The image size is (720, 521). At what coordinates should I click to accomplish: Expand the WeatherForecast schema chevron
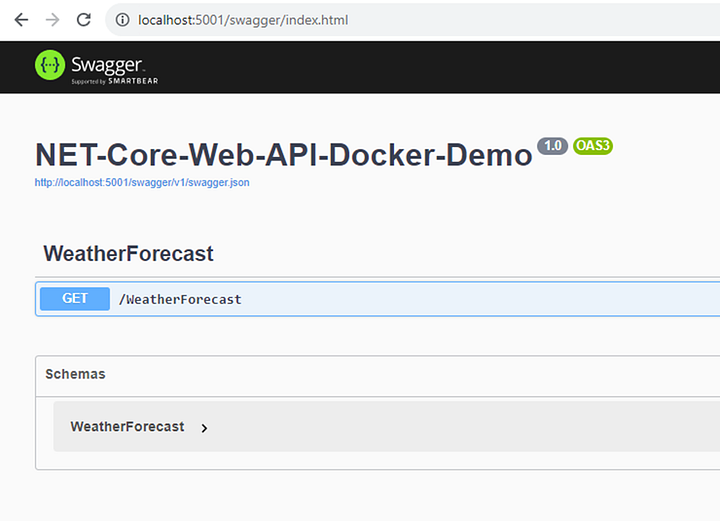(204, 428)
